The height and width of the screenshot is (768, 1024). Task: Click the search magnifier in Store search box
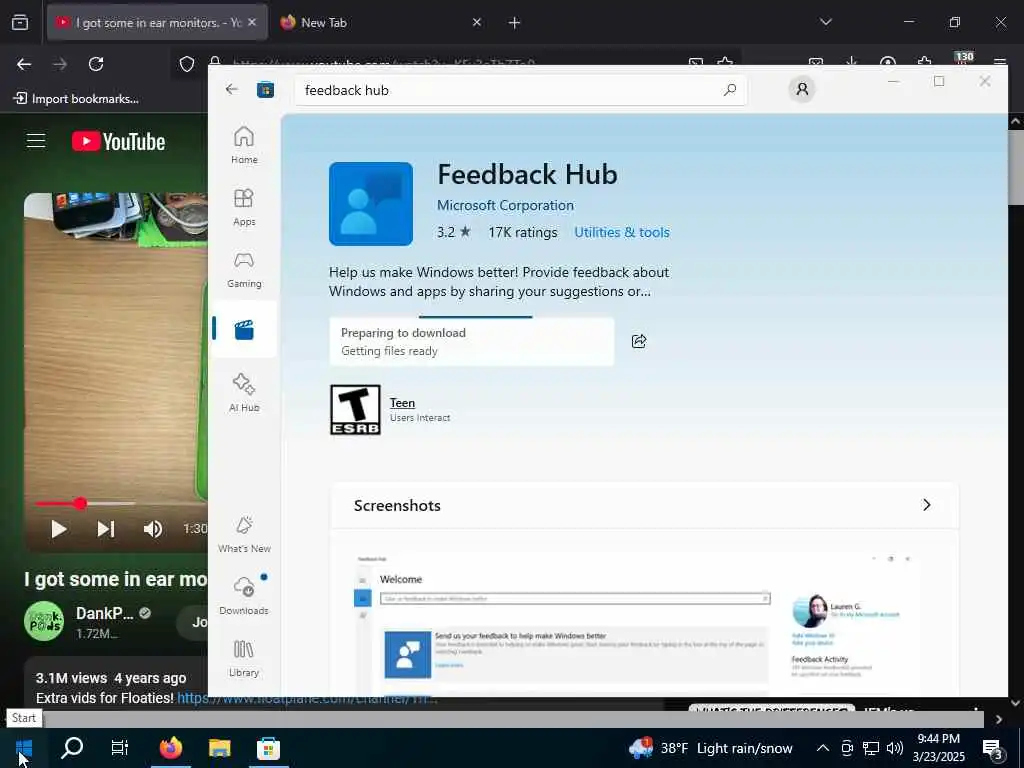[x=730, y=89]
